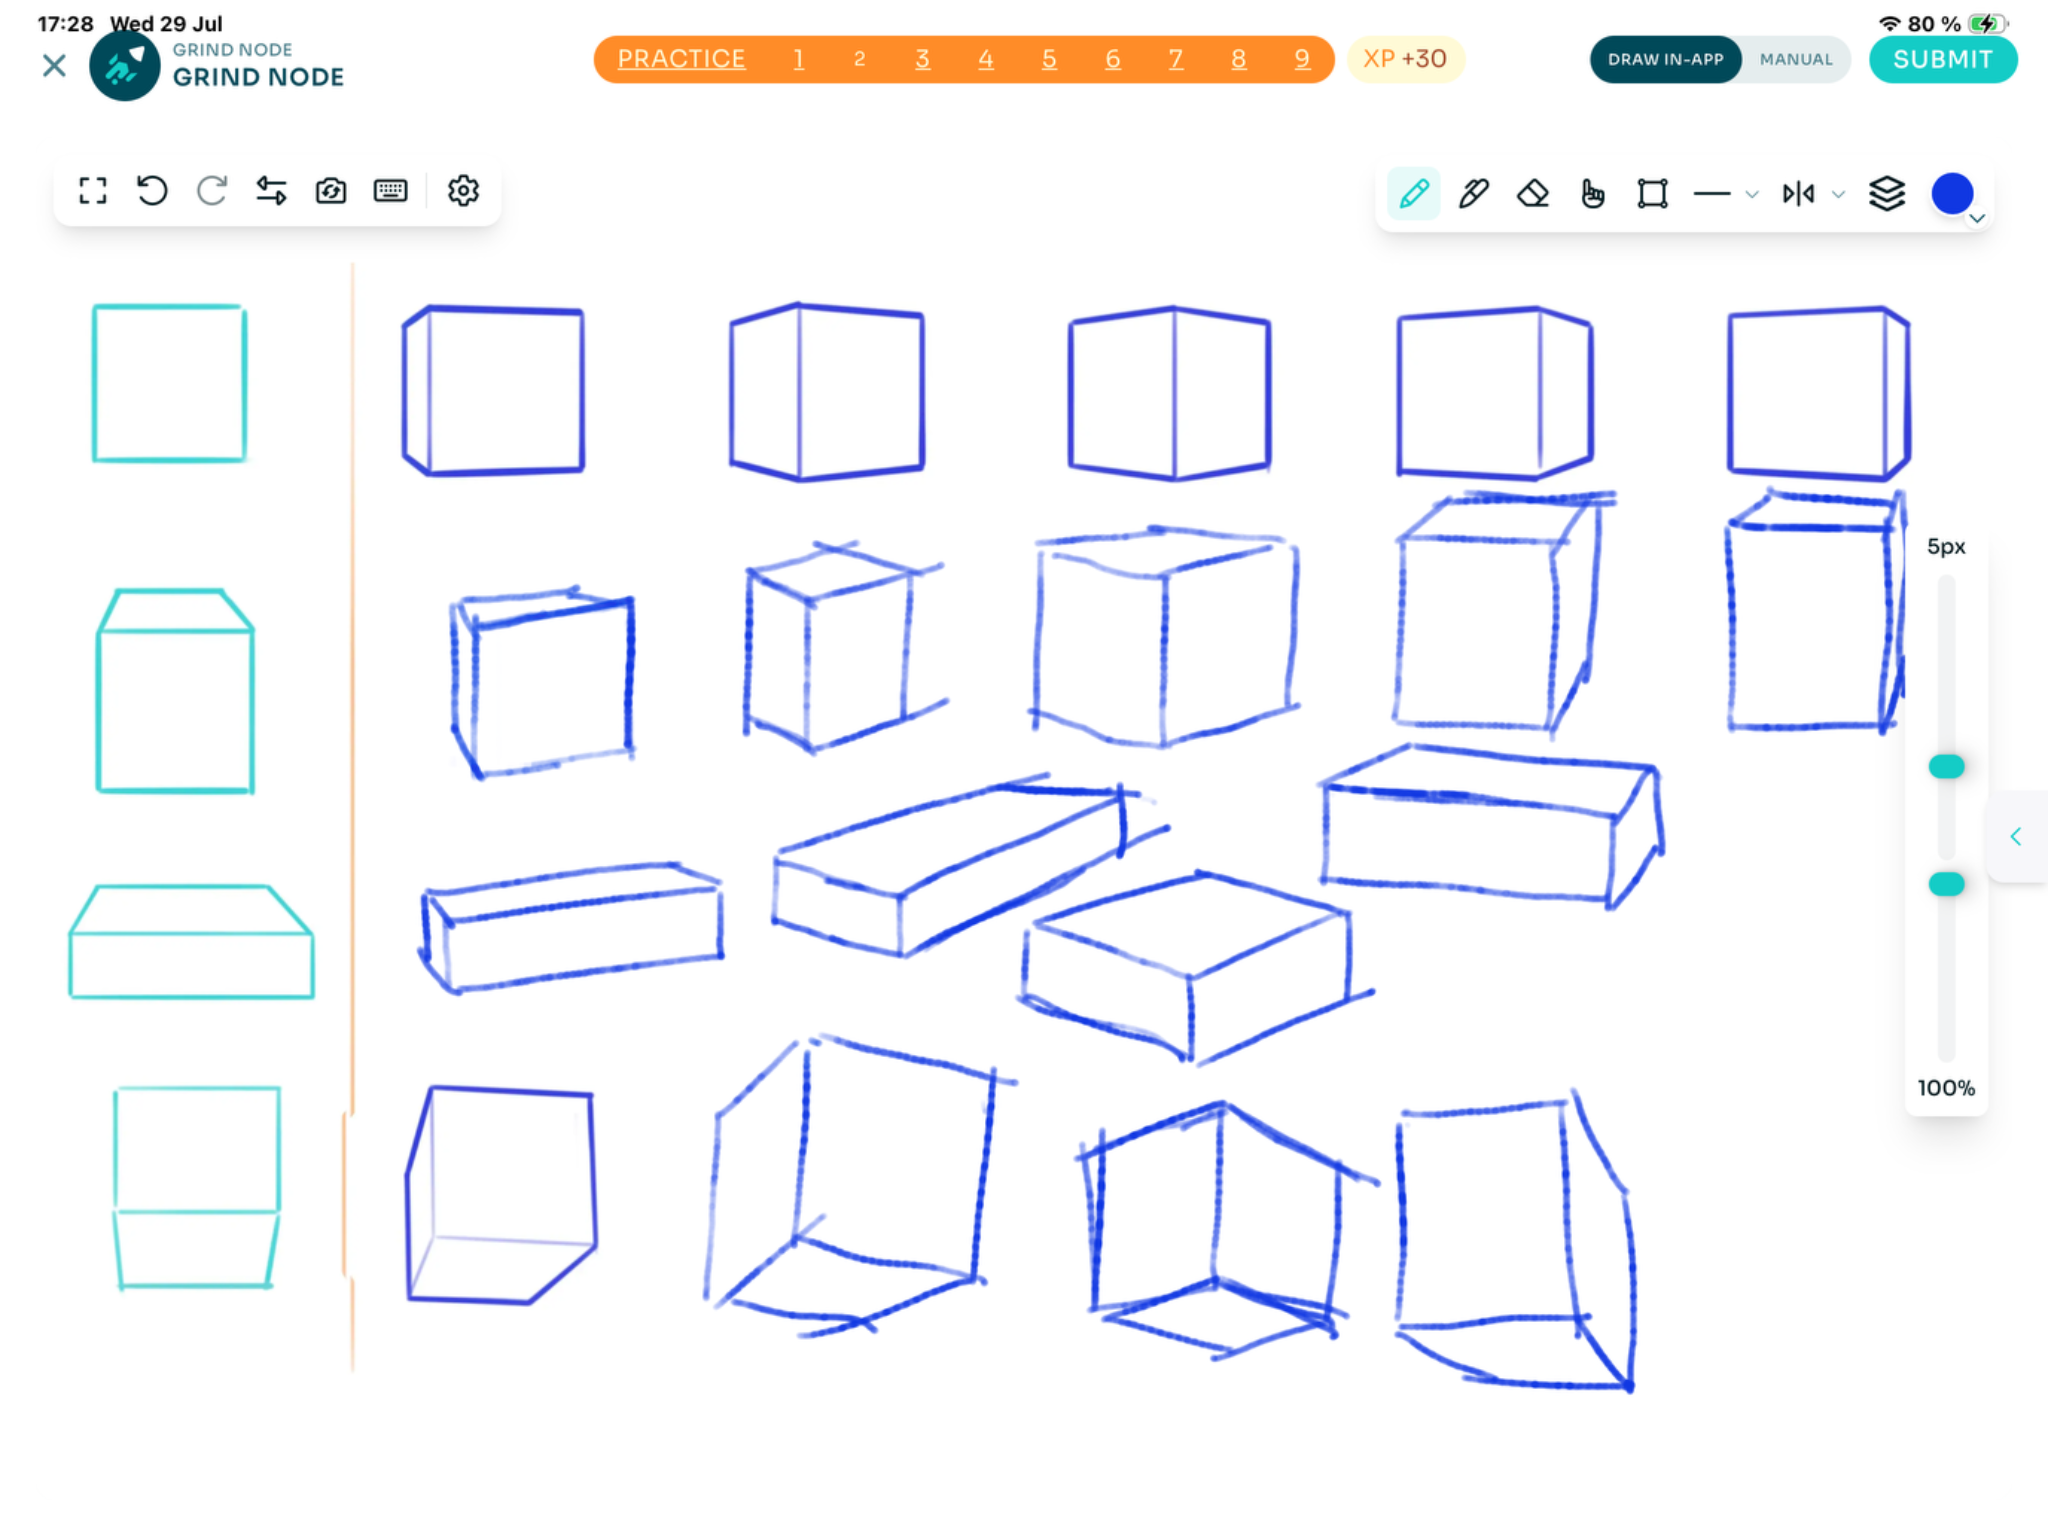This screenshot has width=2048, height=1536.
Task: Close the Grind Node exercise
Action: point(54,66)
